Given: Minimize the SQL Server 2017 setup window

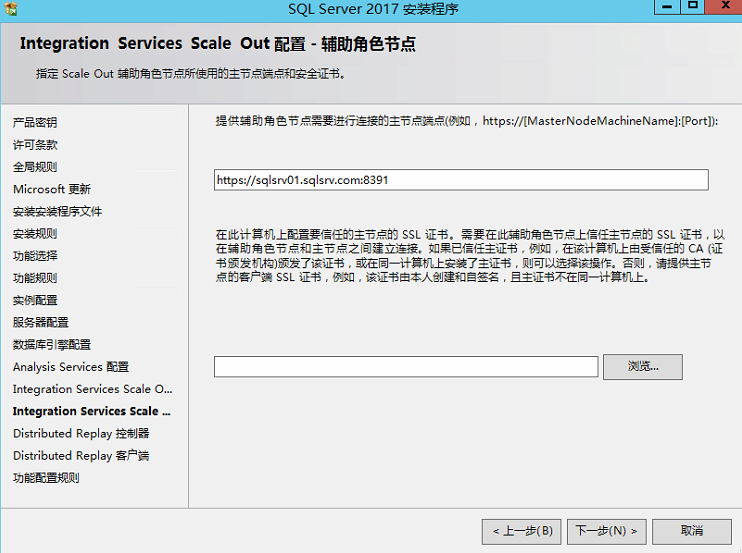Looking at the screenshot, I should pos(667,7).
